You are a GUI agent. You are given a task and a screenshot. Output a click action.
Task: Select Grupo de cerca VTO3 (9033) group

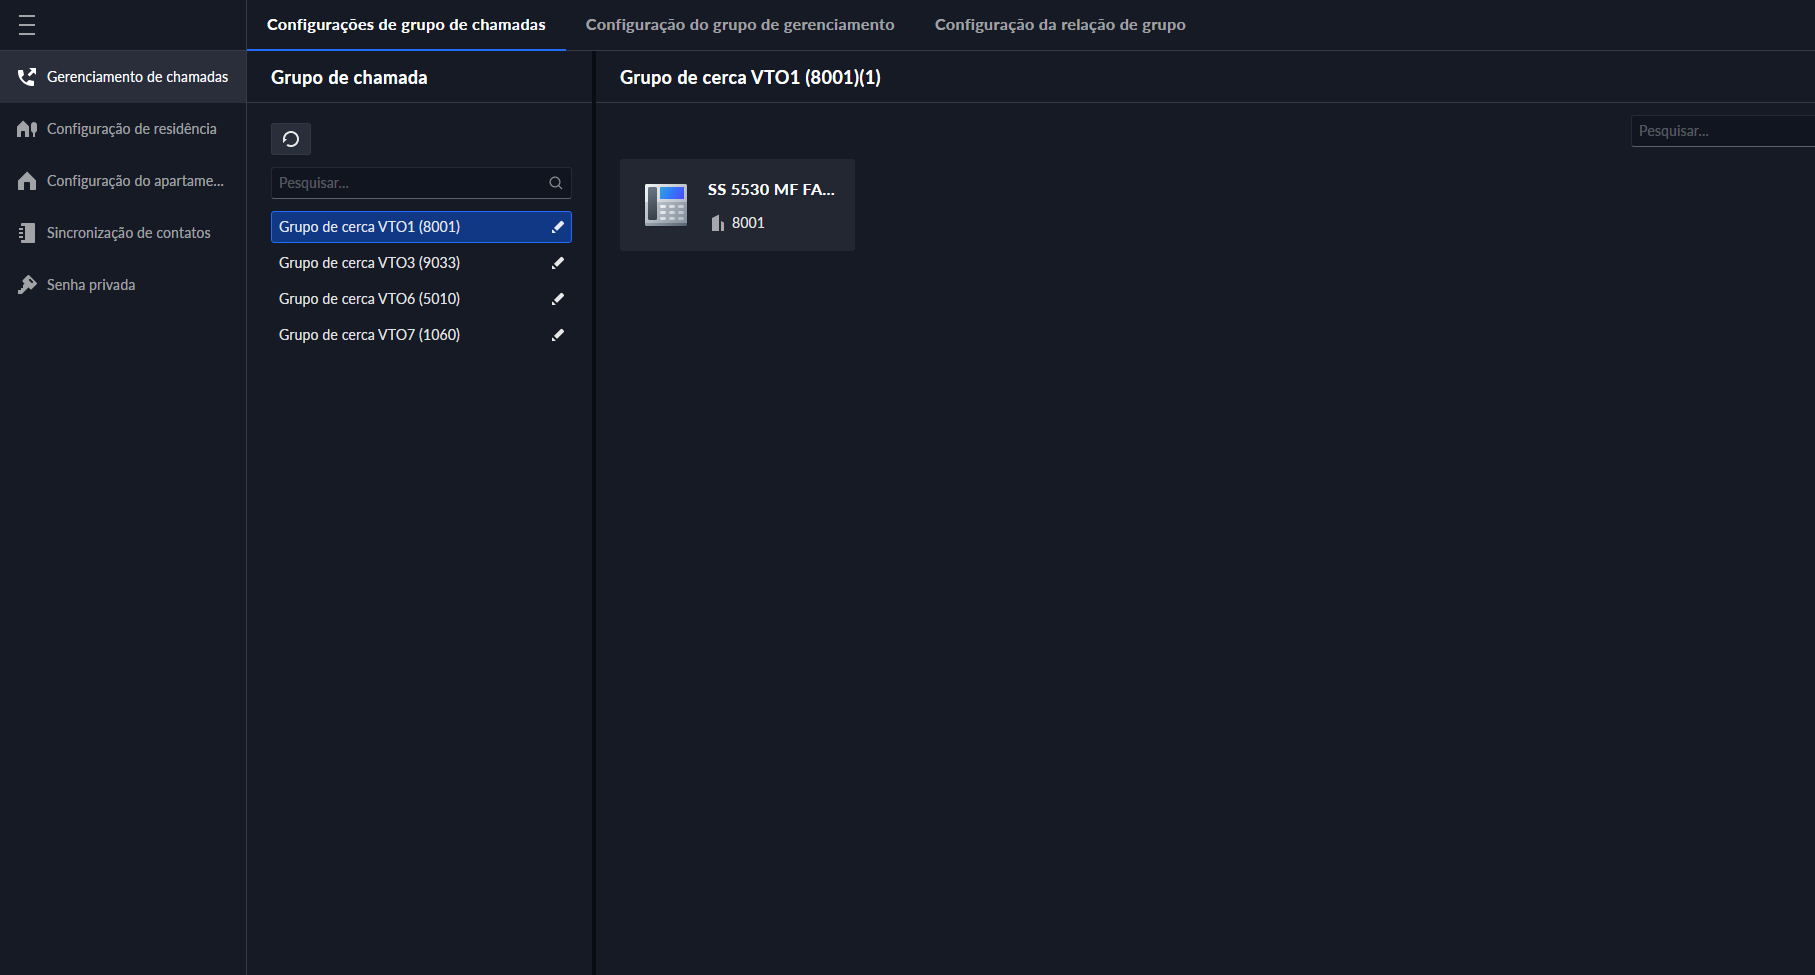(x=370, y=263)
